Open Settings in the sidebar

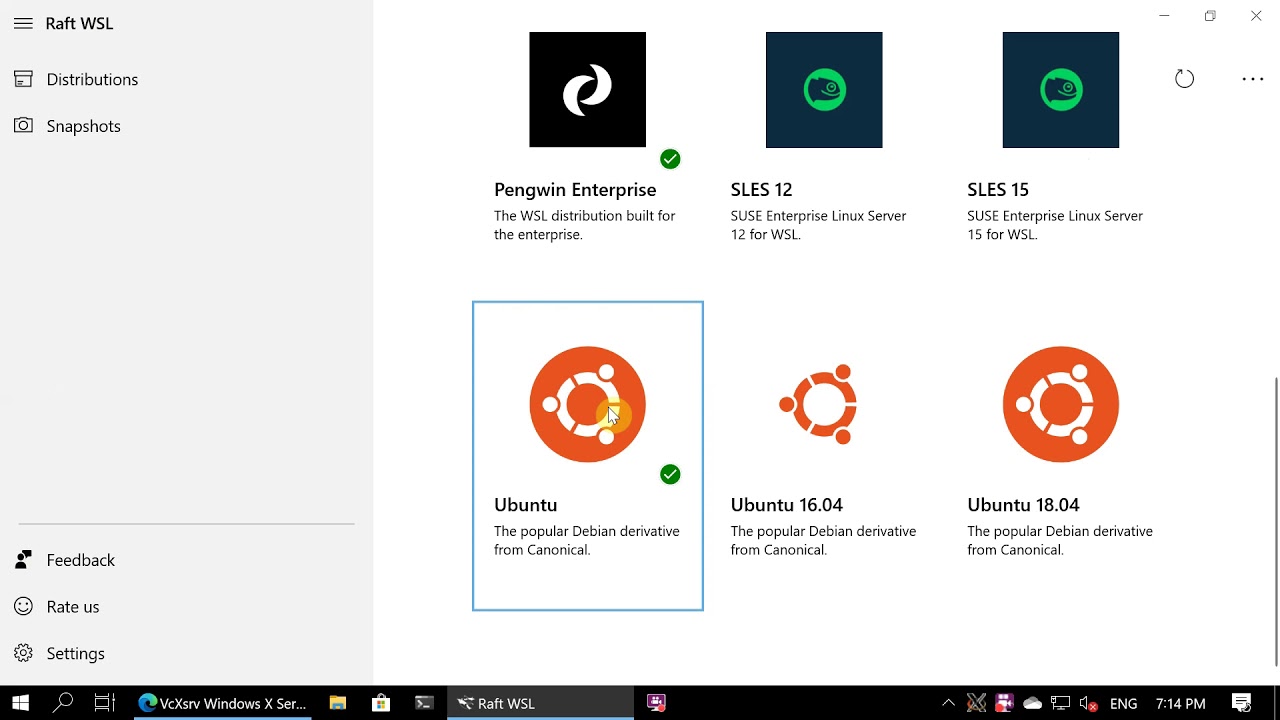pos(75,653)
